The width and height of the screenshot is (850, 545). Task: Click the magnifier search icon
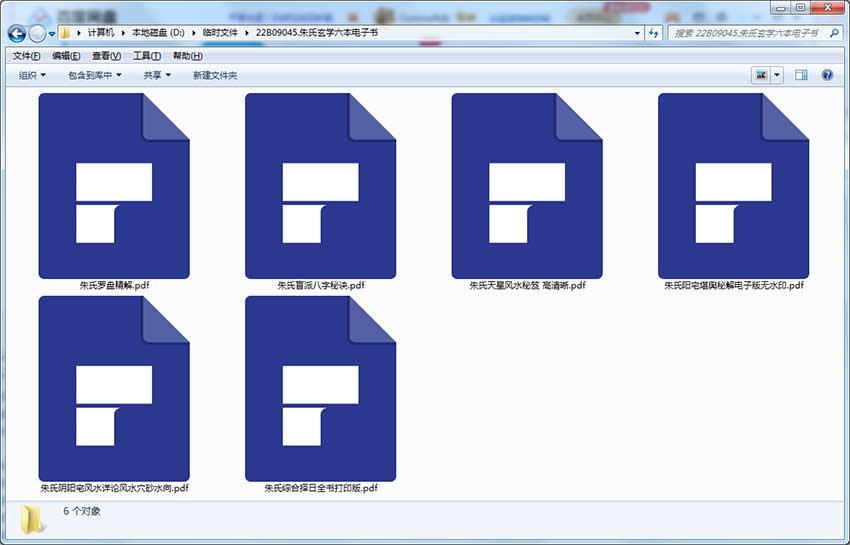click(x=834, y=33)
